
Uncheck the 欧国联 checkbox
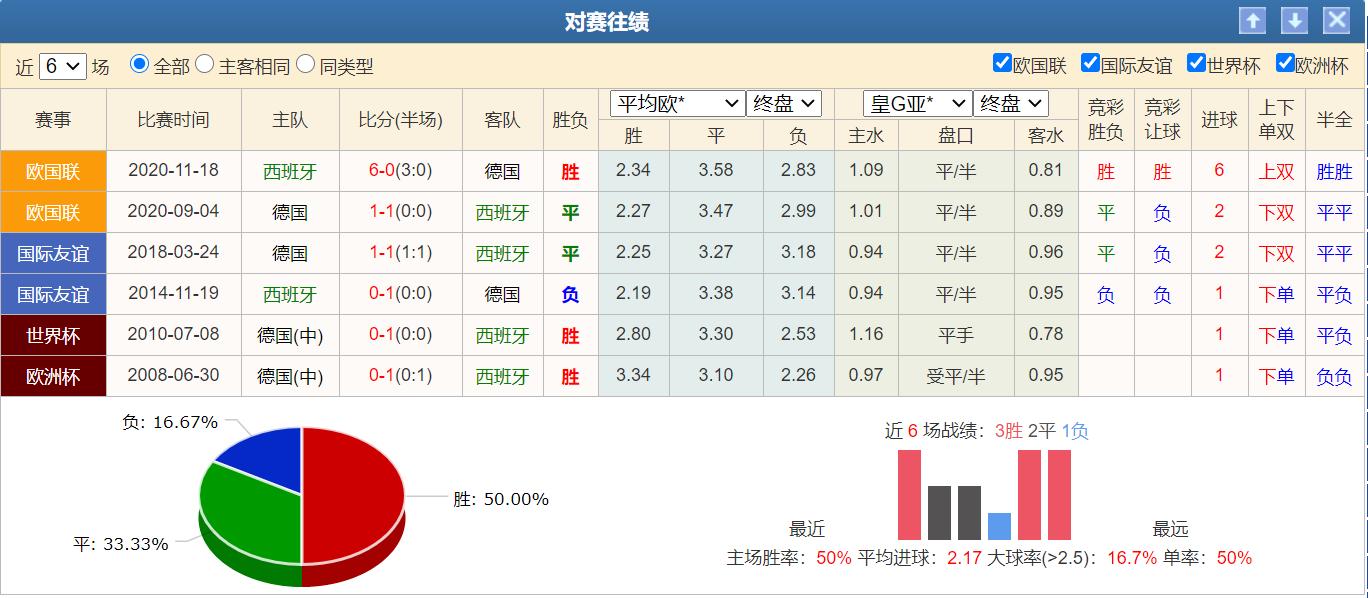pos(1000,61)
